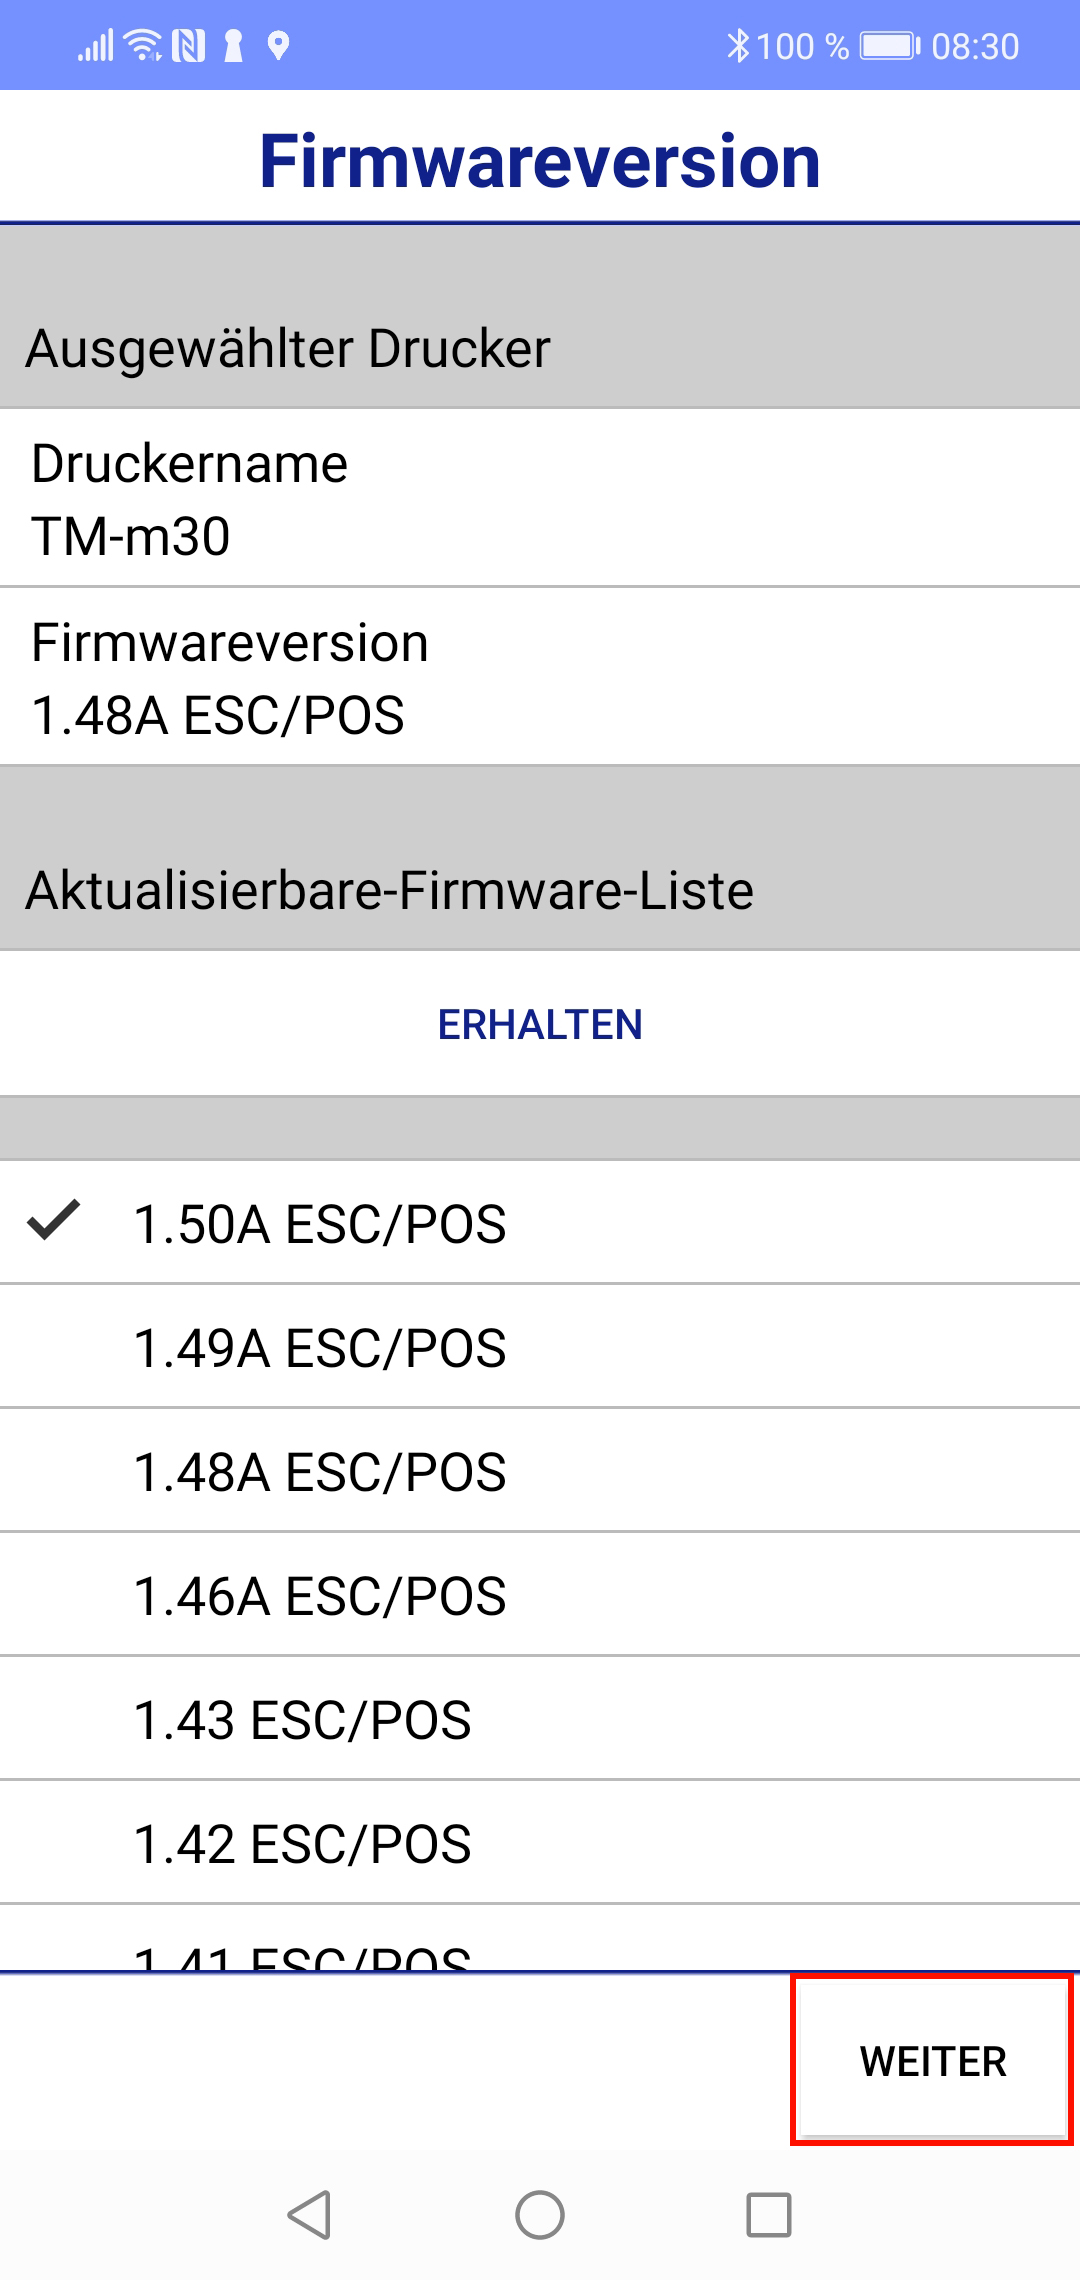Screen dimensions: 1080x2280
Task: Tap the NFC icon in status bar
Action: pyautogui.click(x=188, y=46)
